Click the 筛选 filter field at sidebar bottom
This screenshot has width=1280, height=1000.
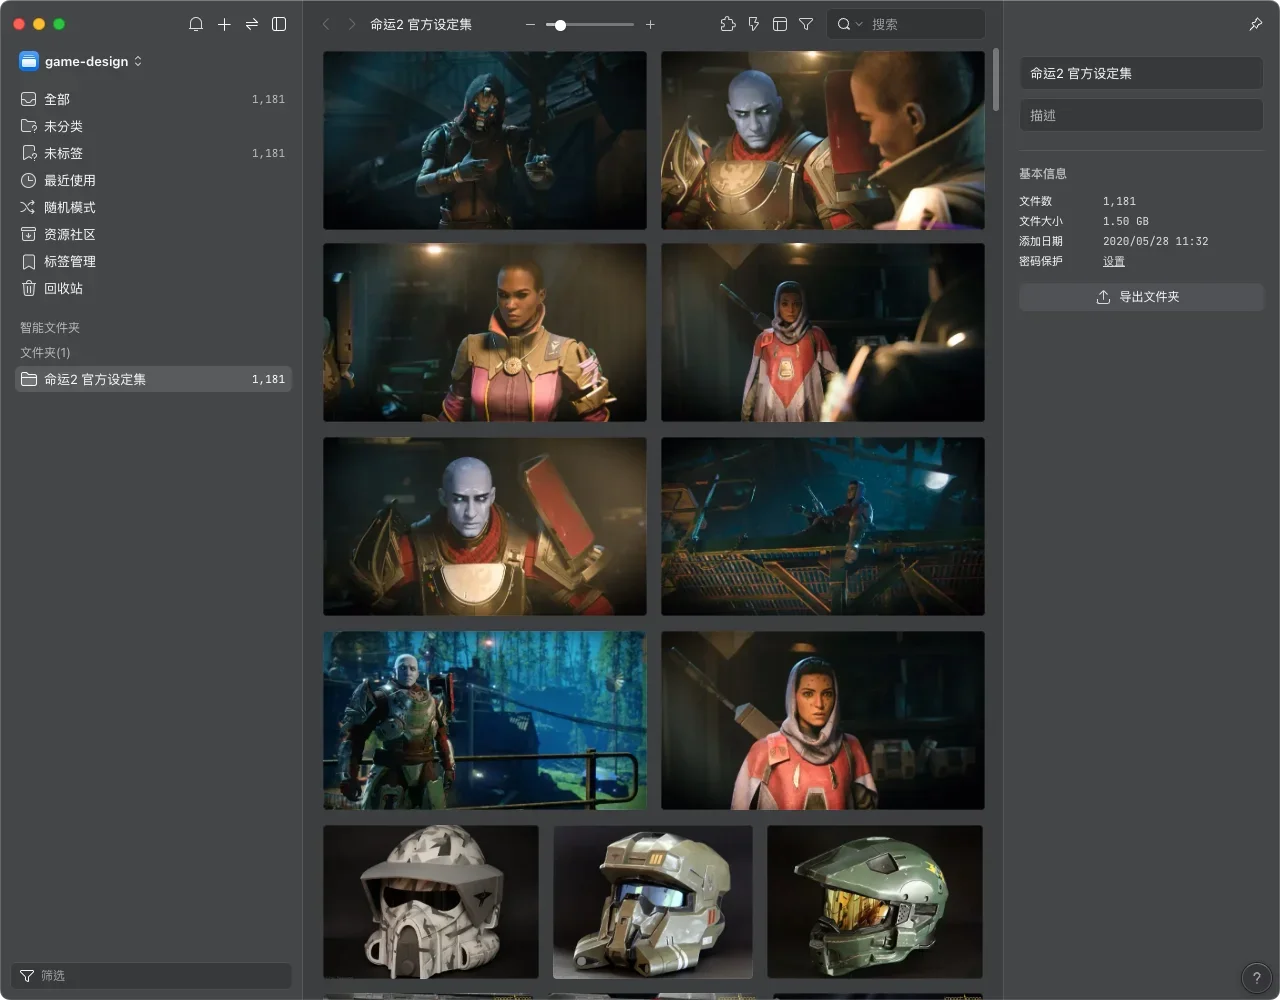point(152,976)
